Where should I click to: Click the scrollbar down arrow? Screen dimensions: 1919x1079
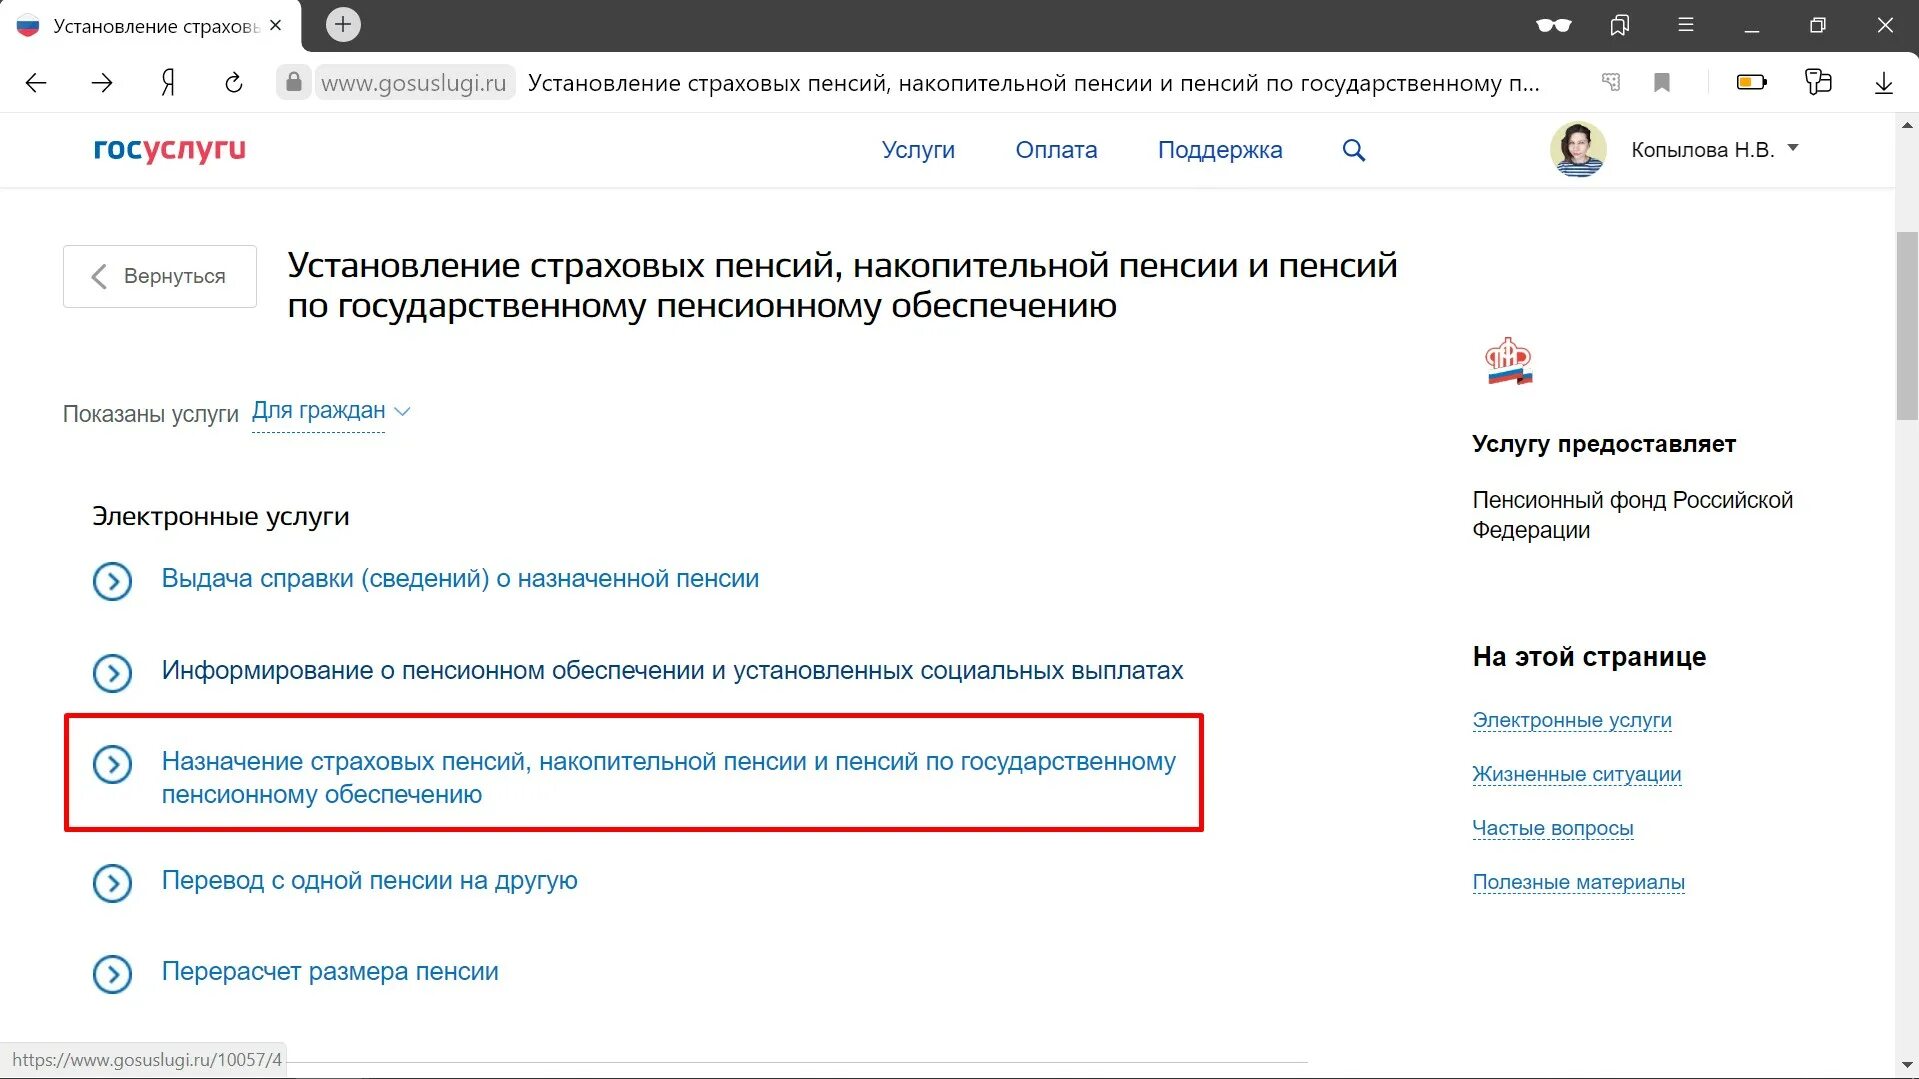point(1907,1066)
